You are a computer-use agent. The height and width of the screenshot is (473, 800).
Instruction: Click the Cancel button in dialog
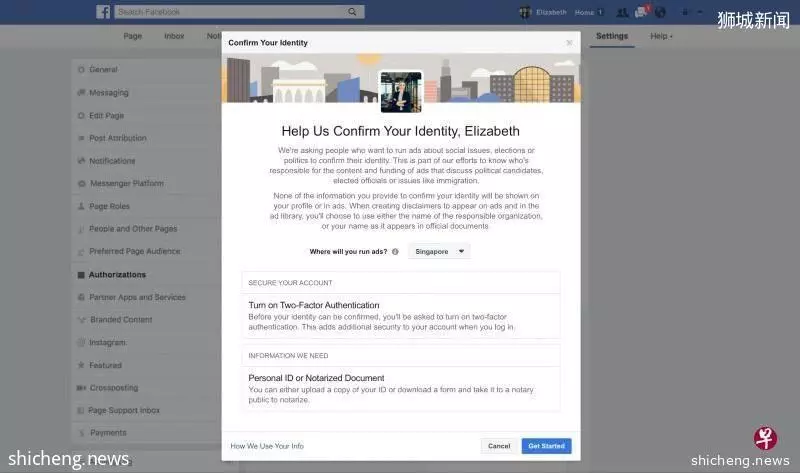point(499,446)
